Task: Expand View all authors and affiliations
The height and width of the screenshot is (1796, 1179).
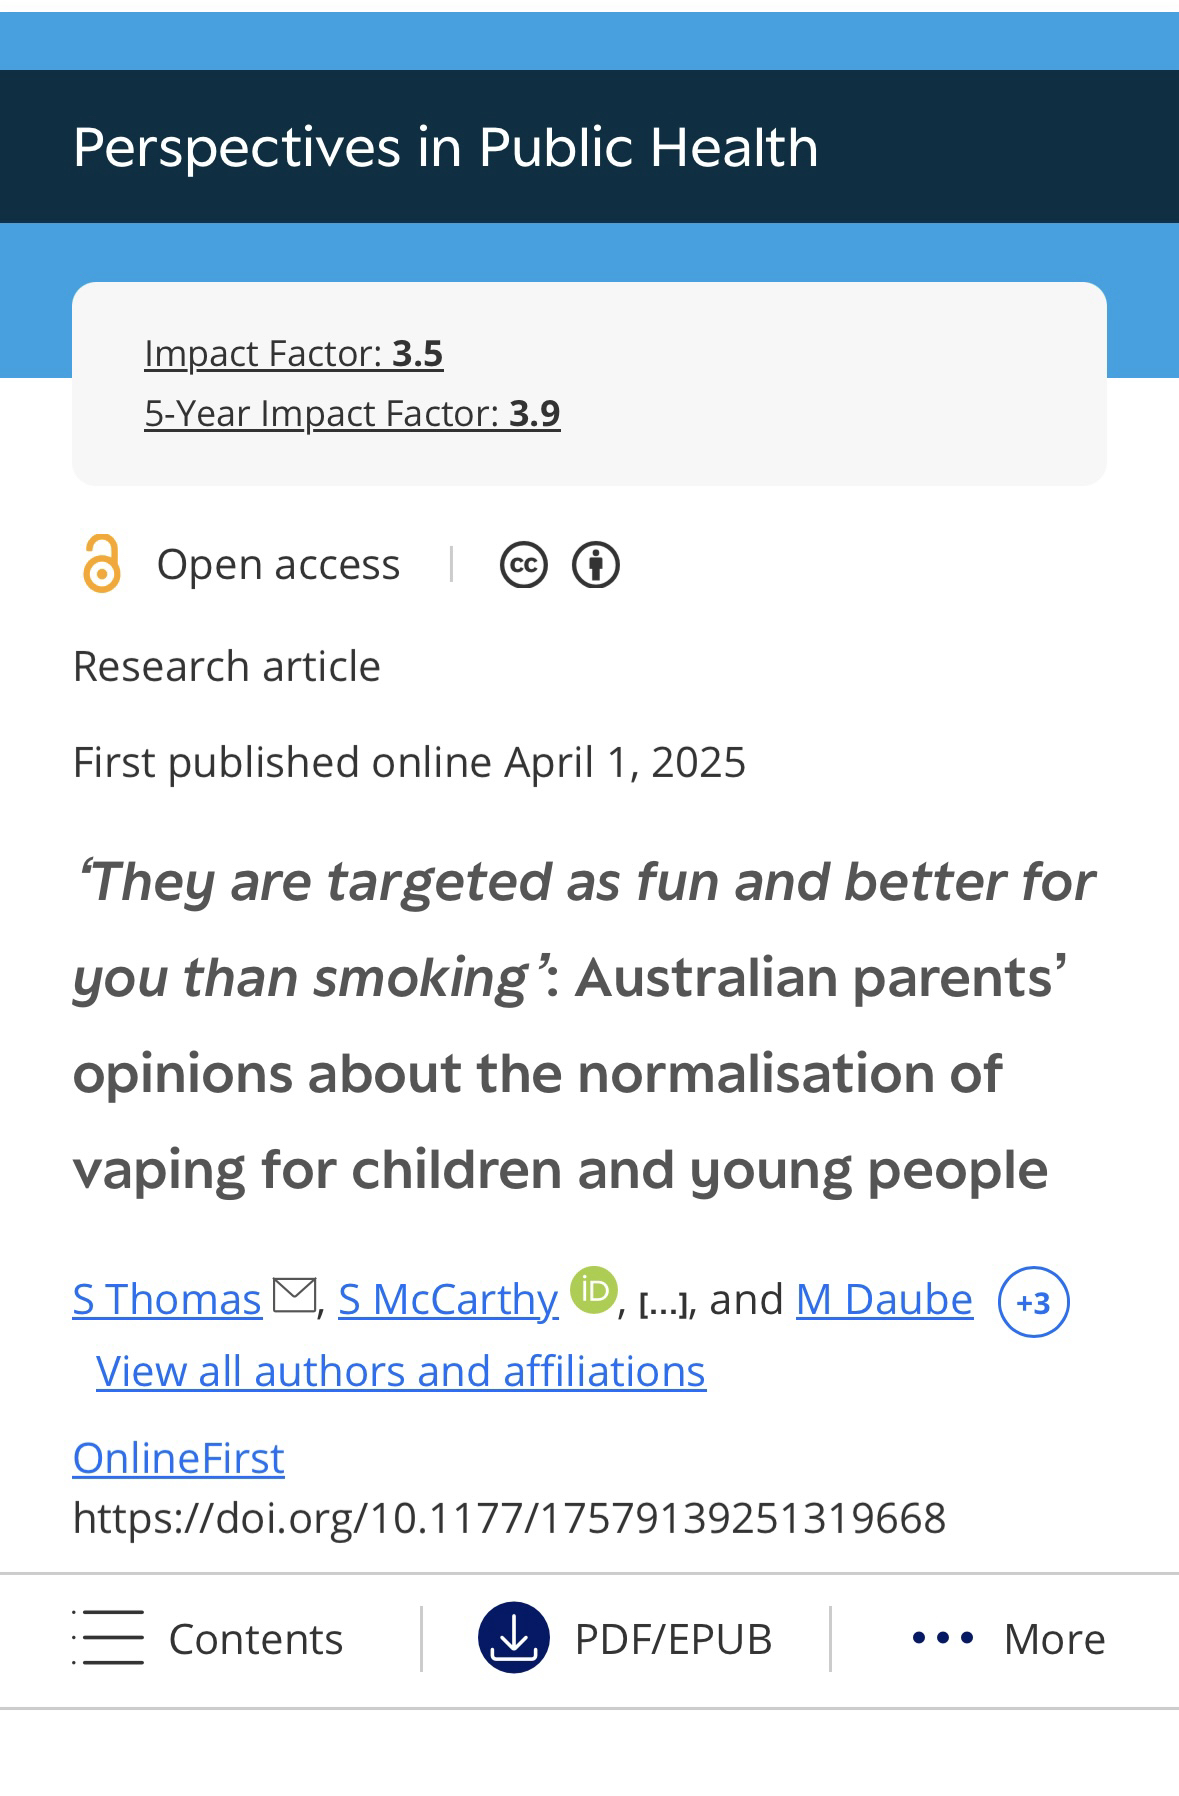Action: pyautogui.click(x=401, y=1371)
